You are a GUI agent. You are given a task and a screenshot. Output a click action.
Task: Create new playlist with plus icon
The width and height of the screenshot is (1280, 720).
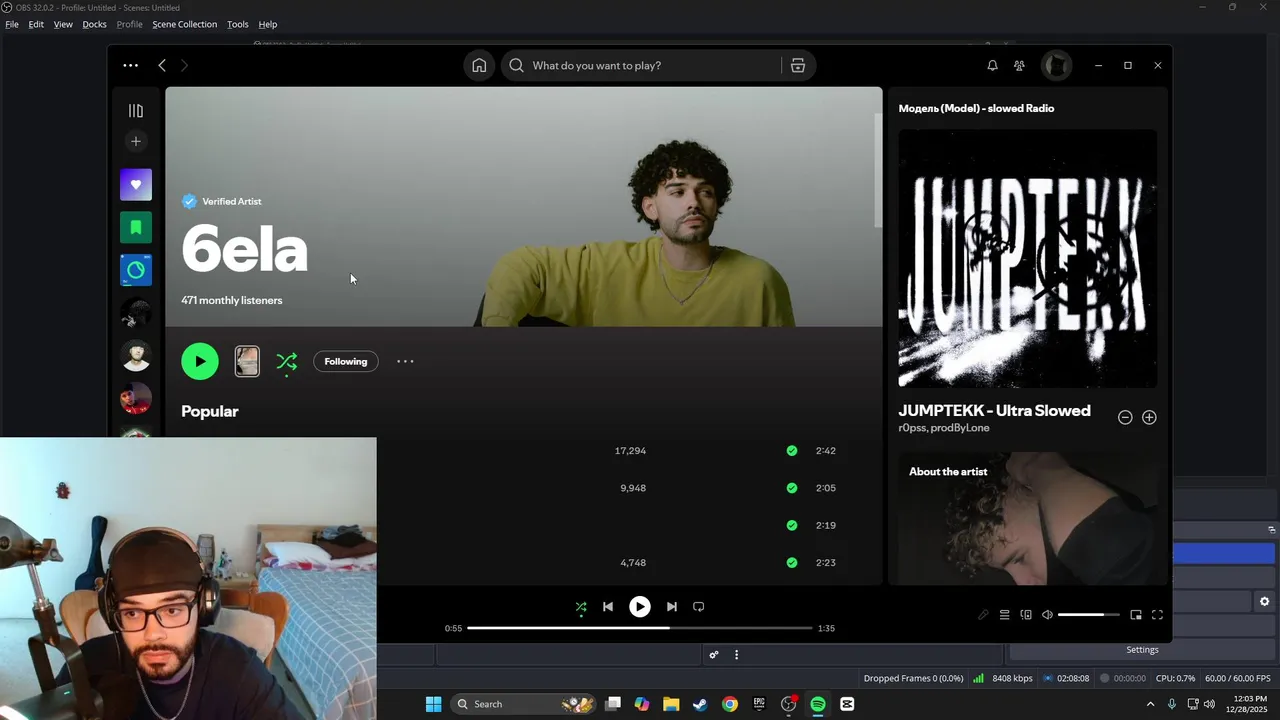coord(136,141)
